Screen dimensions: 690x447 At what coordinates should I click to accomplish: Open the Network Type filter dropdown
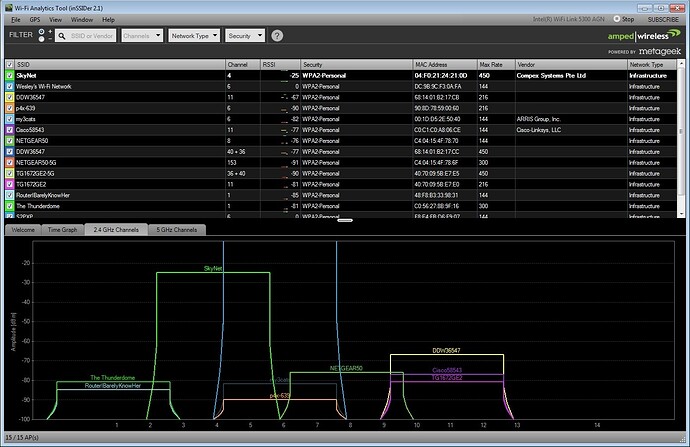tap(194, 36)
